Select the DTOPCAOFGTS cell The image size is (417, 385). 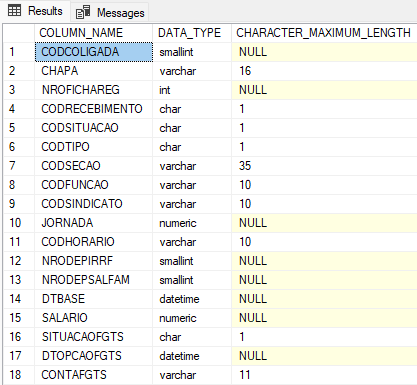click(x=94, y=356)
